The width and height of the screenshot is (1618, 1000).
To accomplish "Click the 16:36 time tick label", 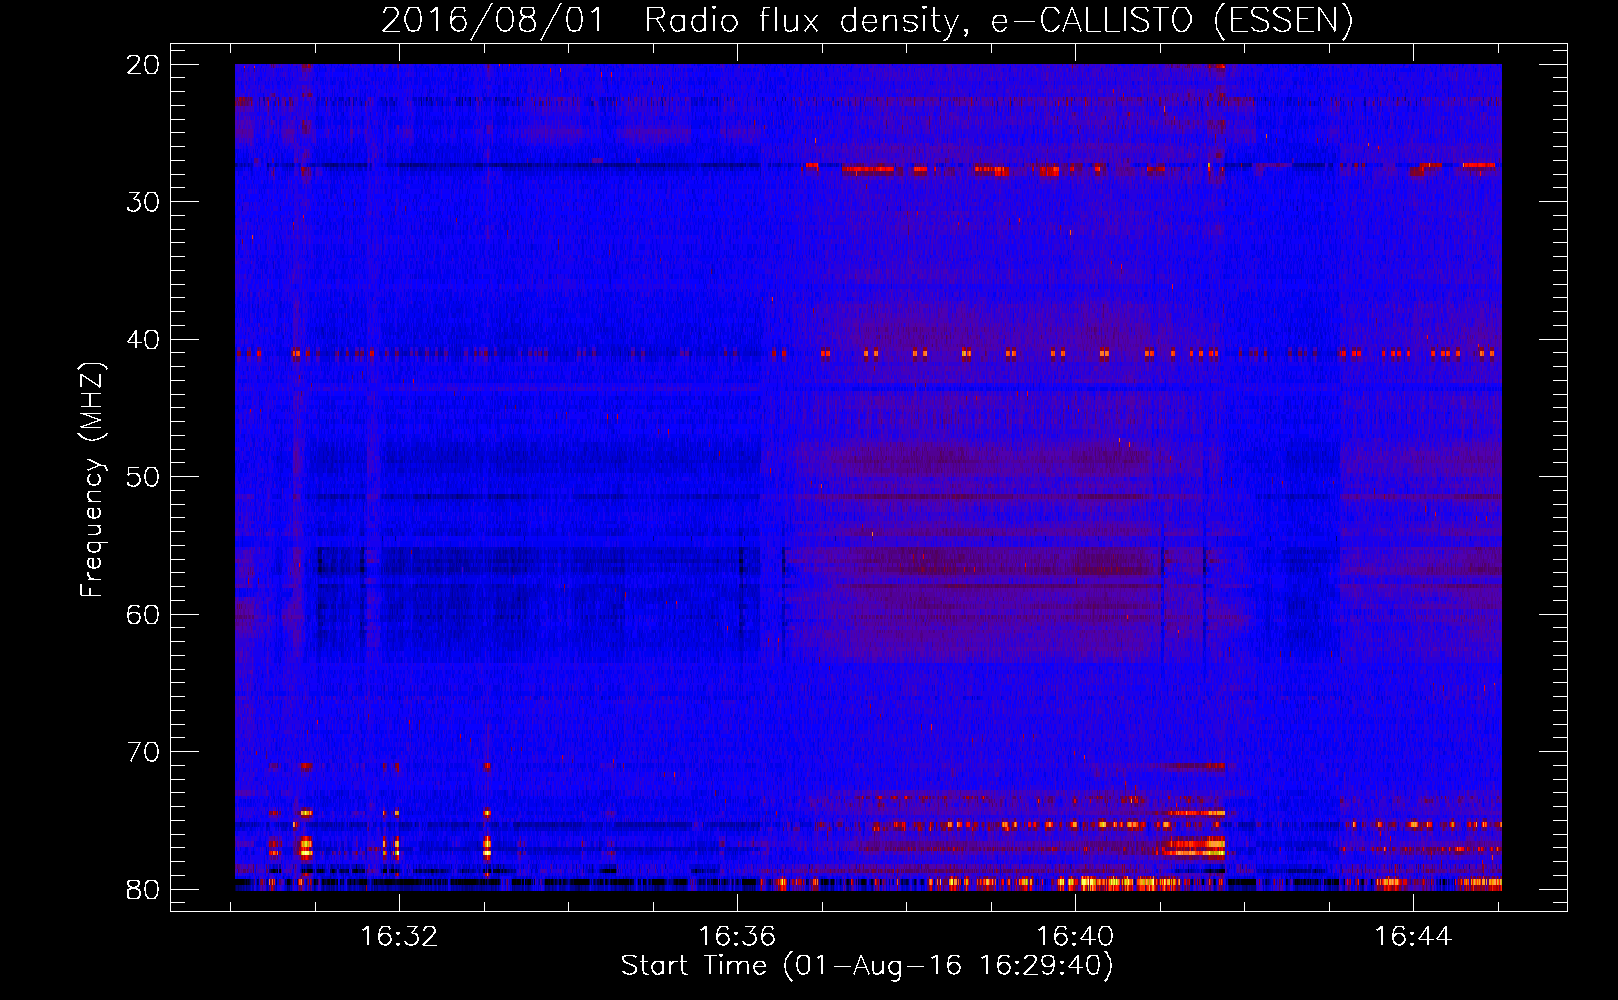I will point(737,937).
